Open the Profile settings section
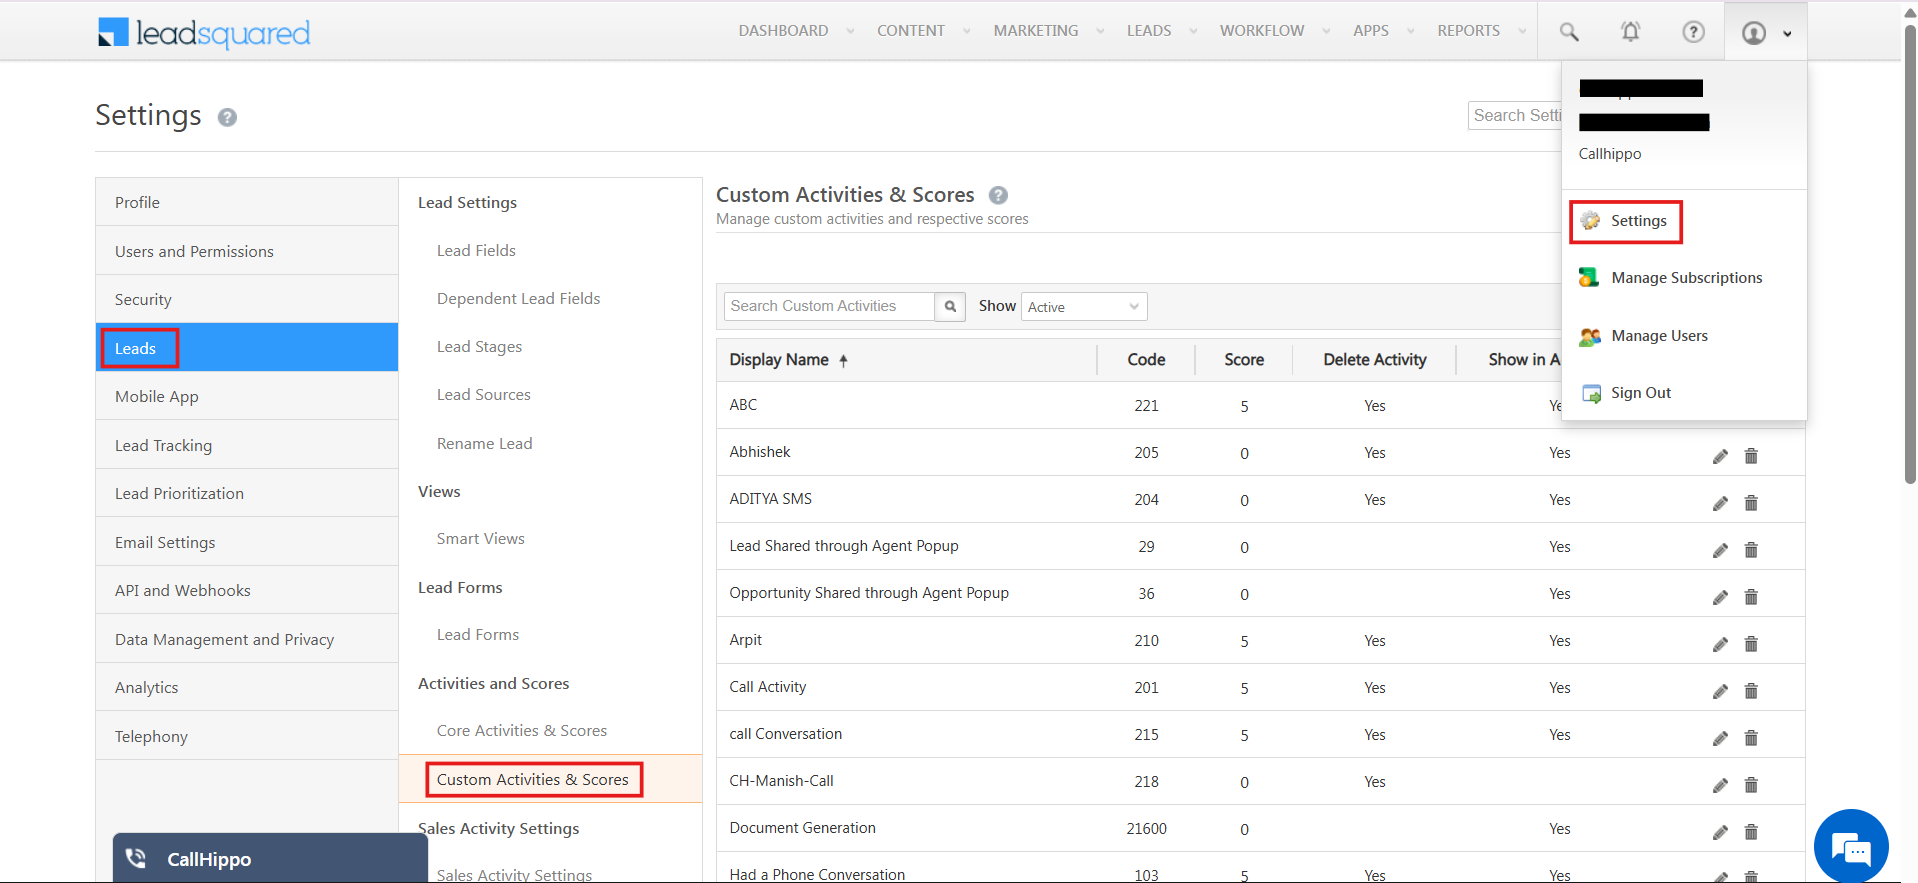Screen dimensions: 1918x883 click(247, 202)
